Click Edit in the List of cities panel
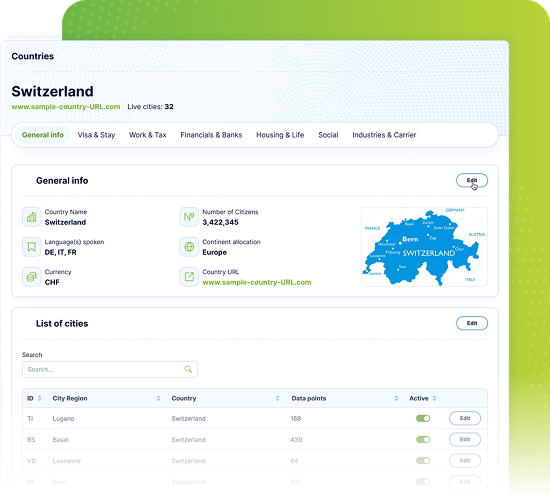This screenshot has width=550, height=497. click(472, 323)
